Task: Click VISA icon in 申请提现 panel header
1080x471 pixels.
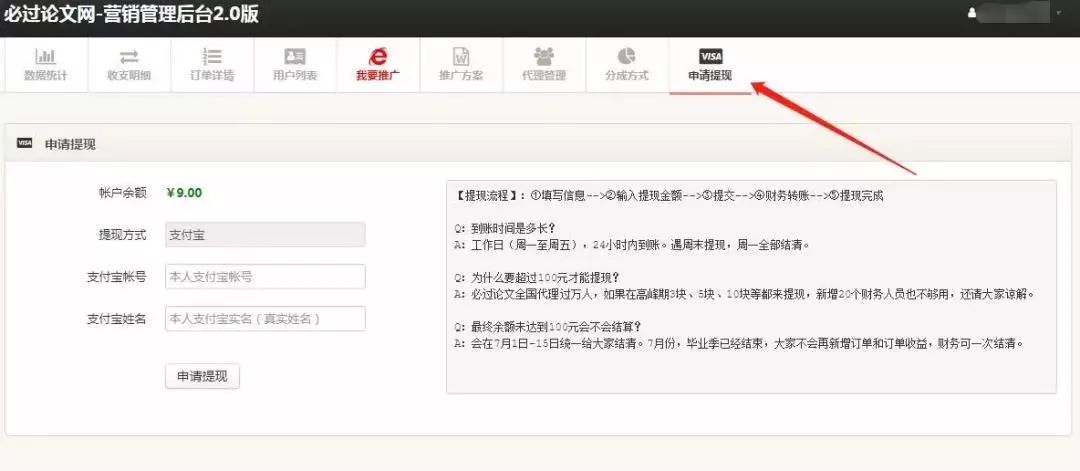Action: (x=25, y=143)
